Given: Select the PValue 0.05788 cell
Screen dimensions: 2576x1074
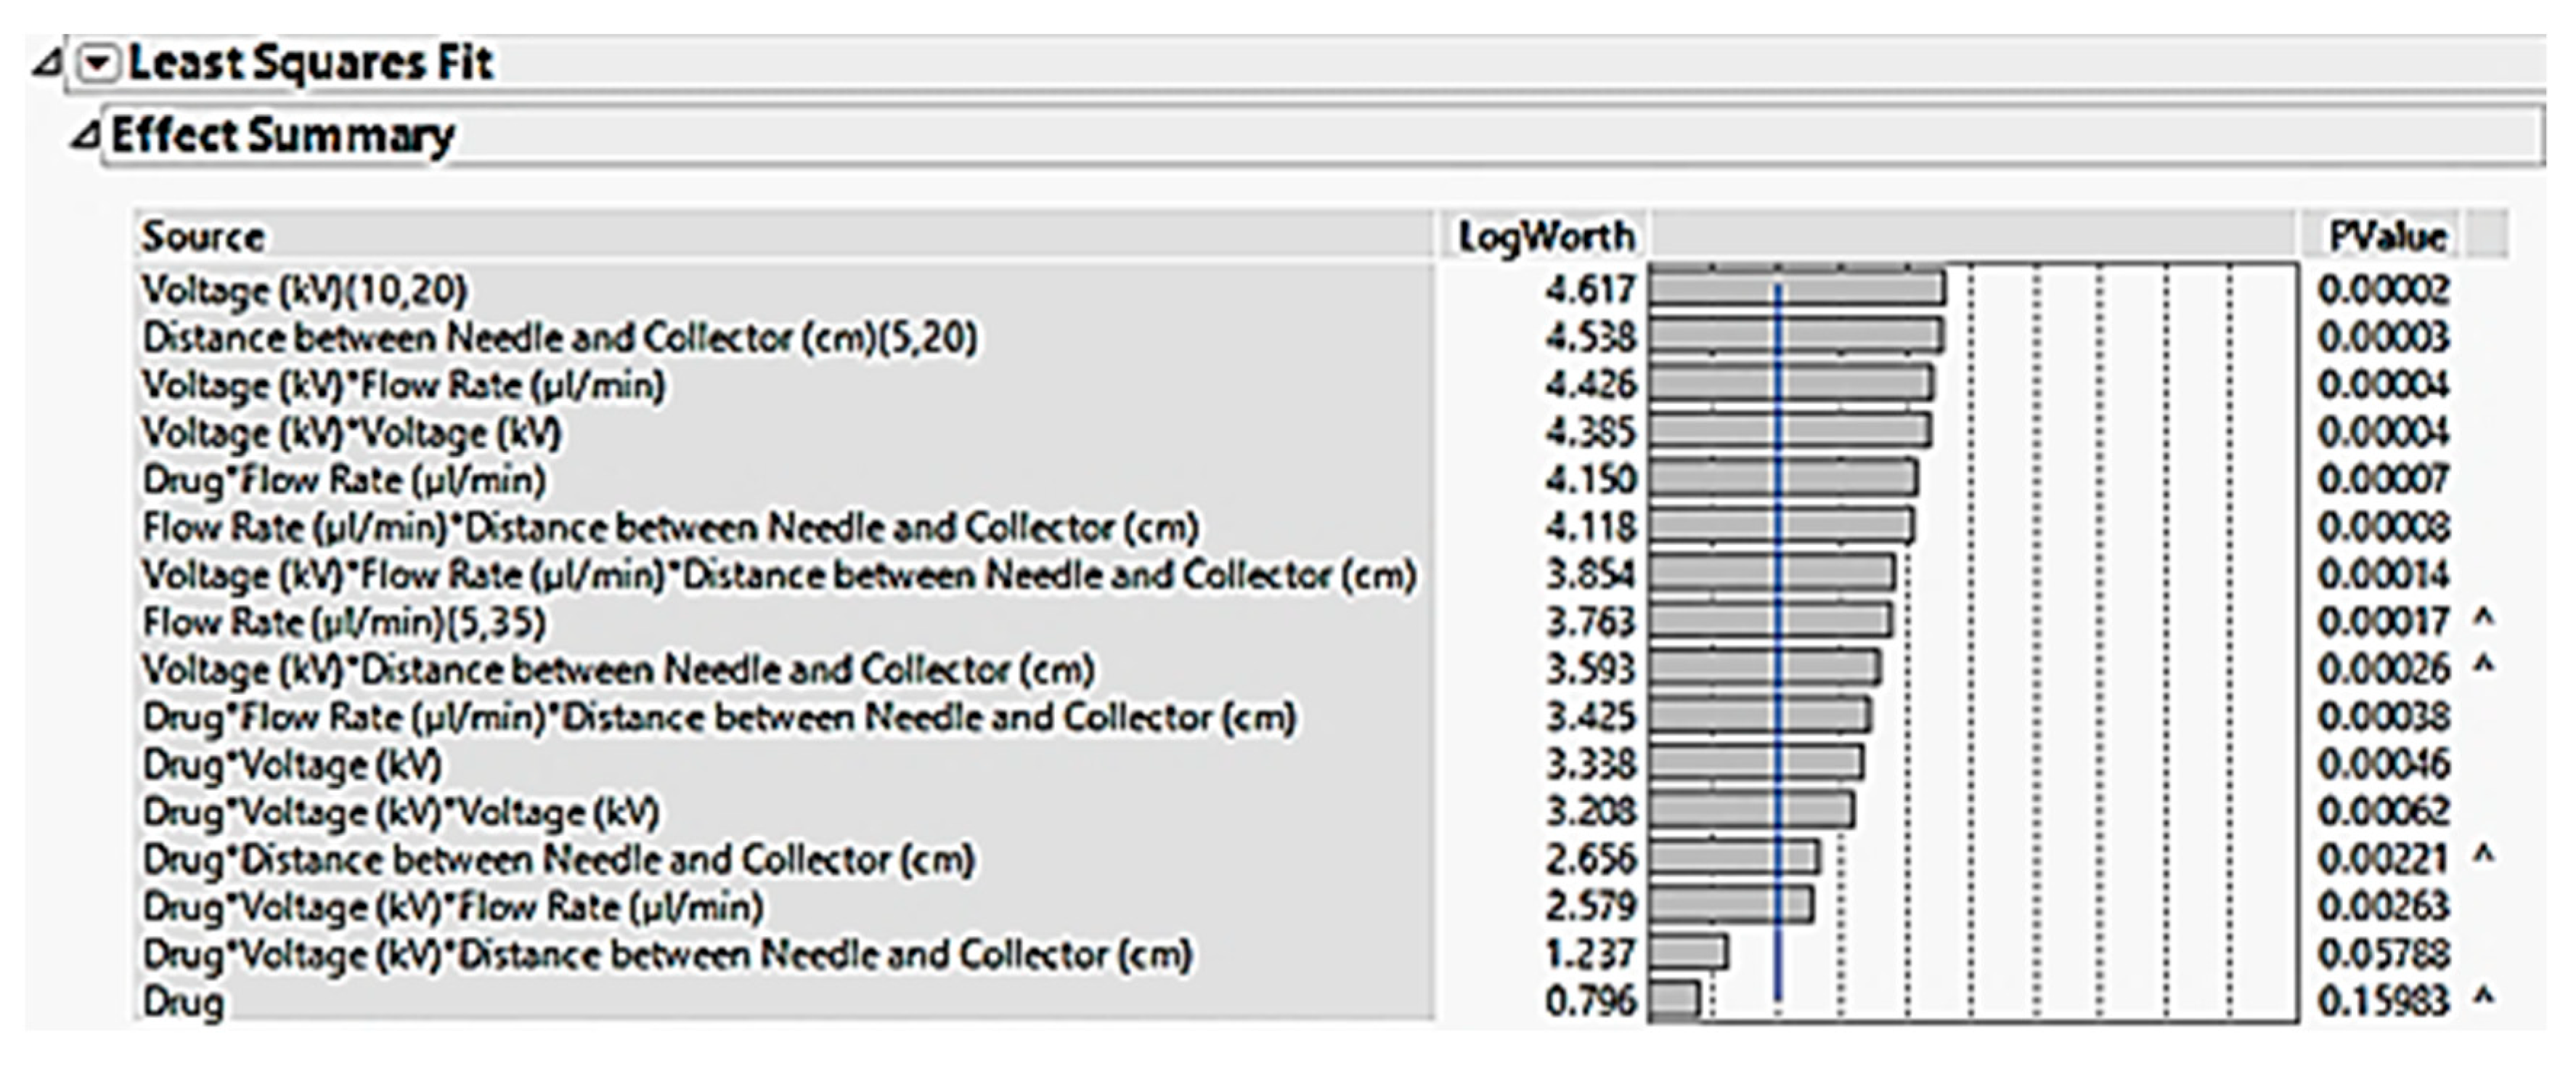Looking at the screenshot, I should coord(2384,954).
